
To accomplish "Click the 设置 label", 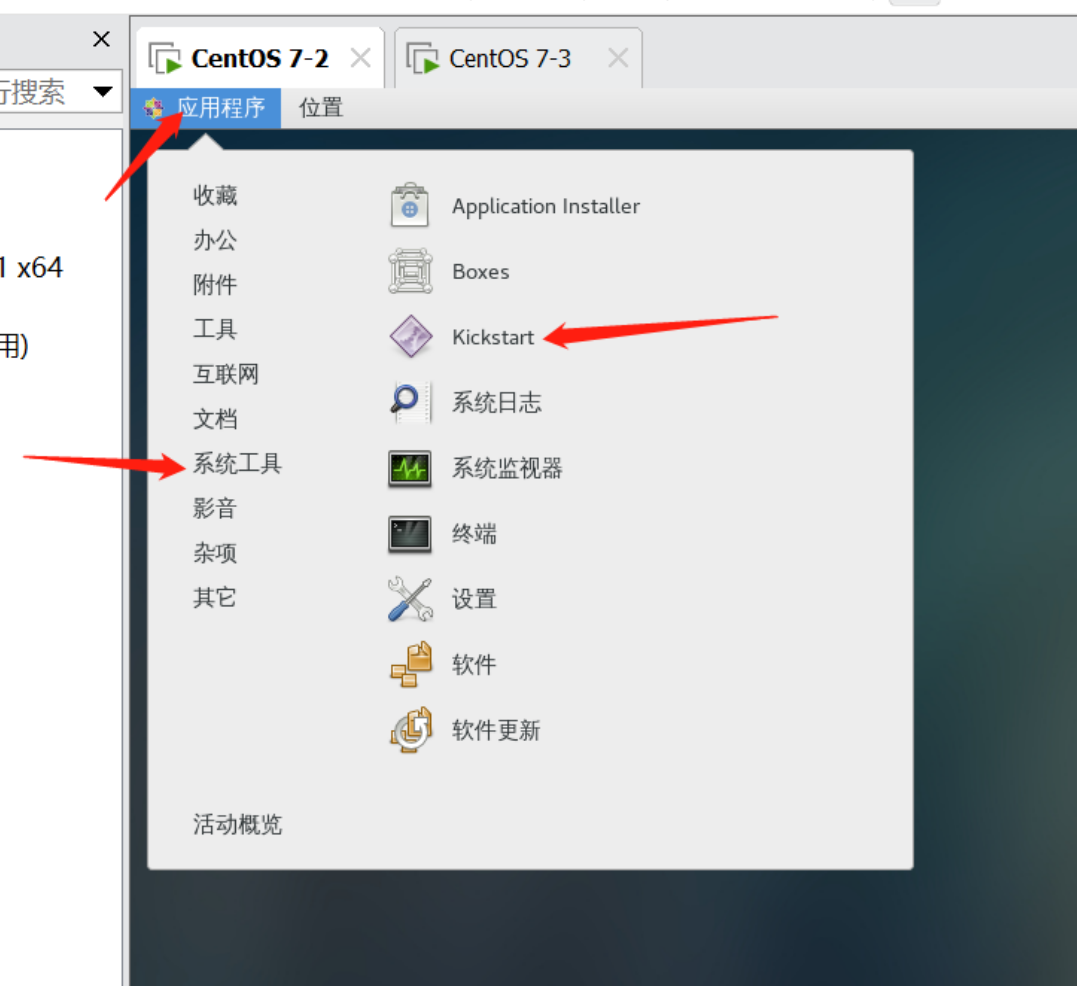I will coord(474,599).
